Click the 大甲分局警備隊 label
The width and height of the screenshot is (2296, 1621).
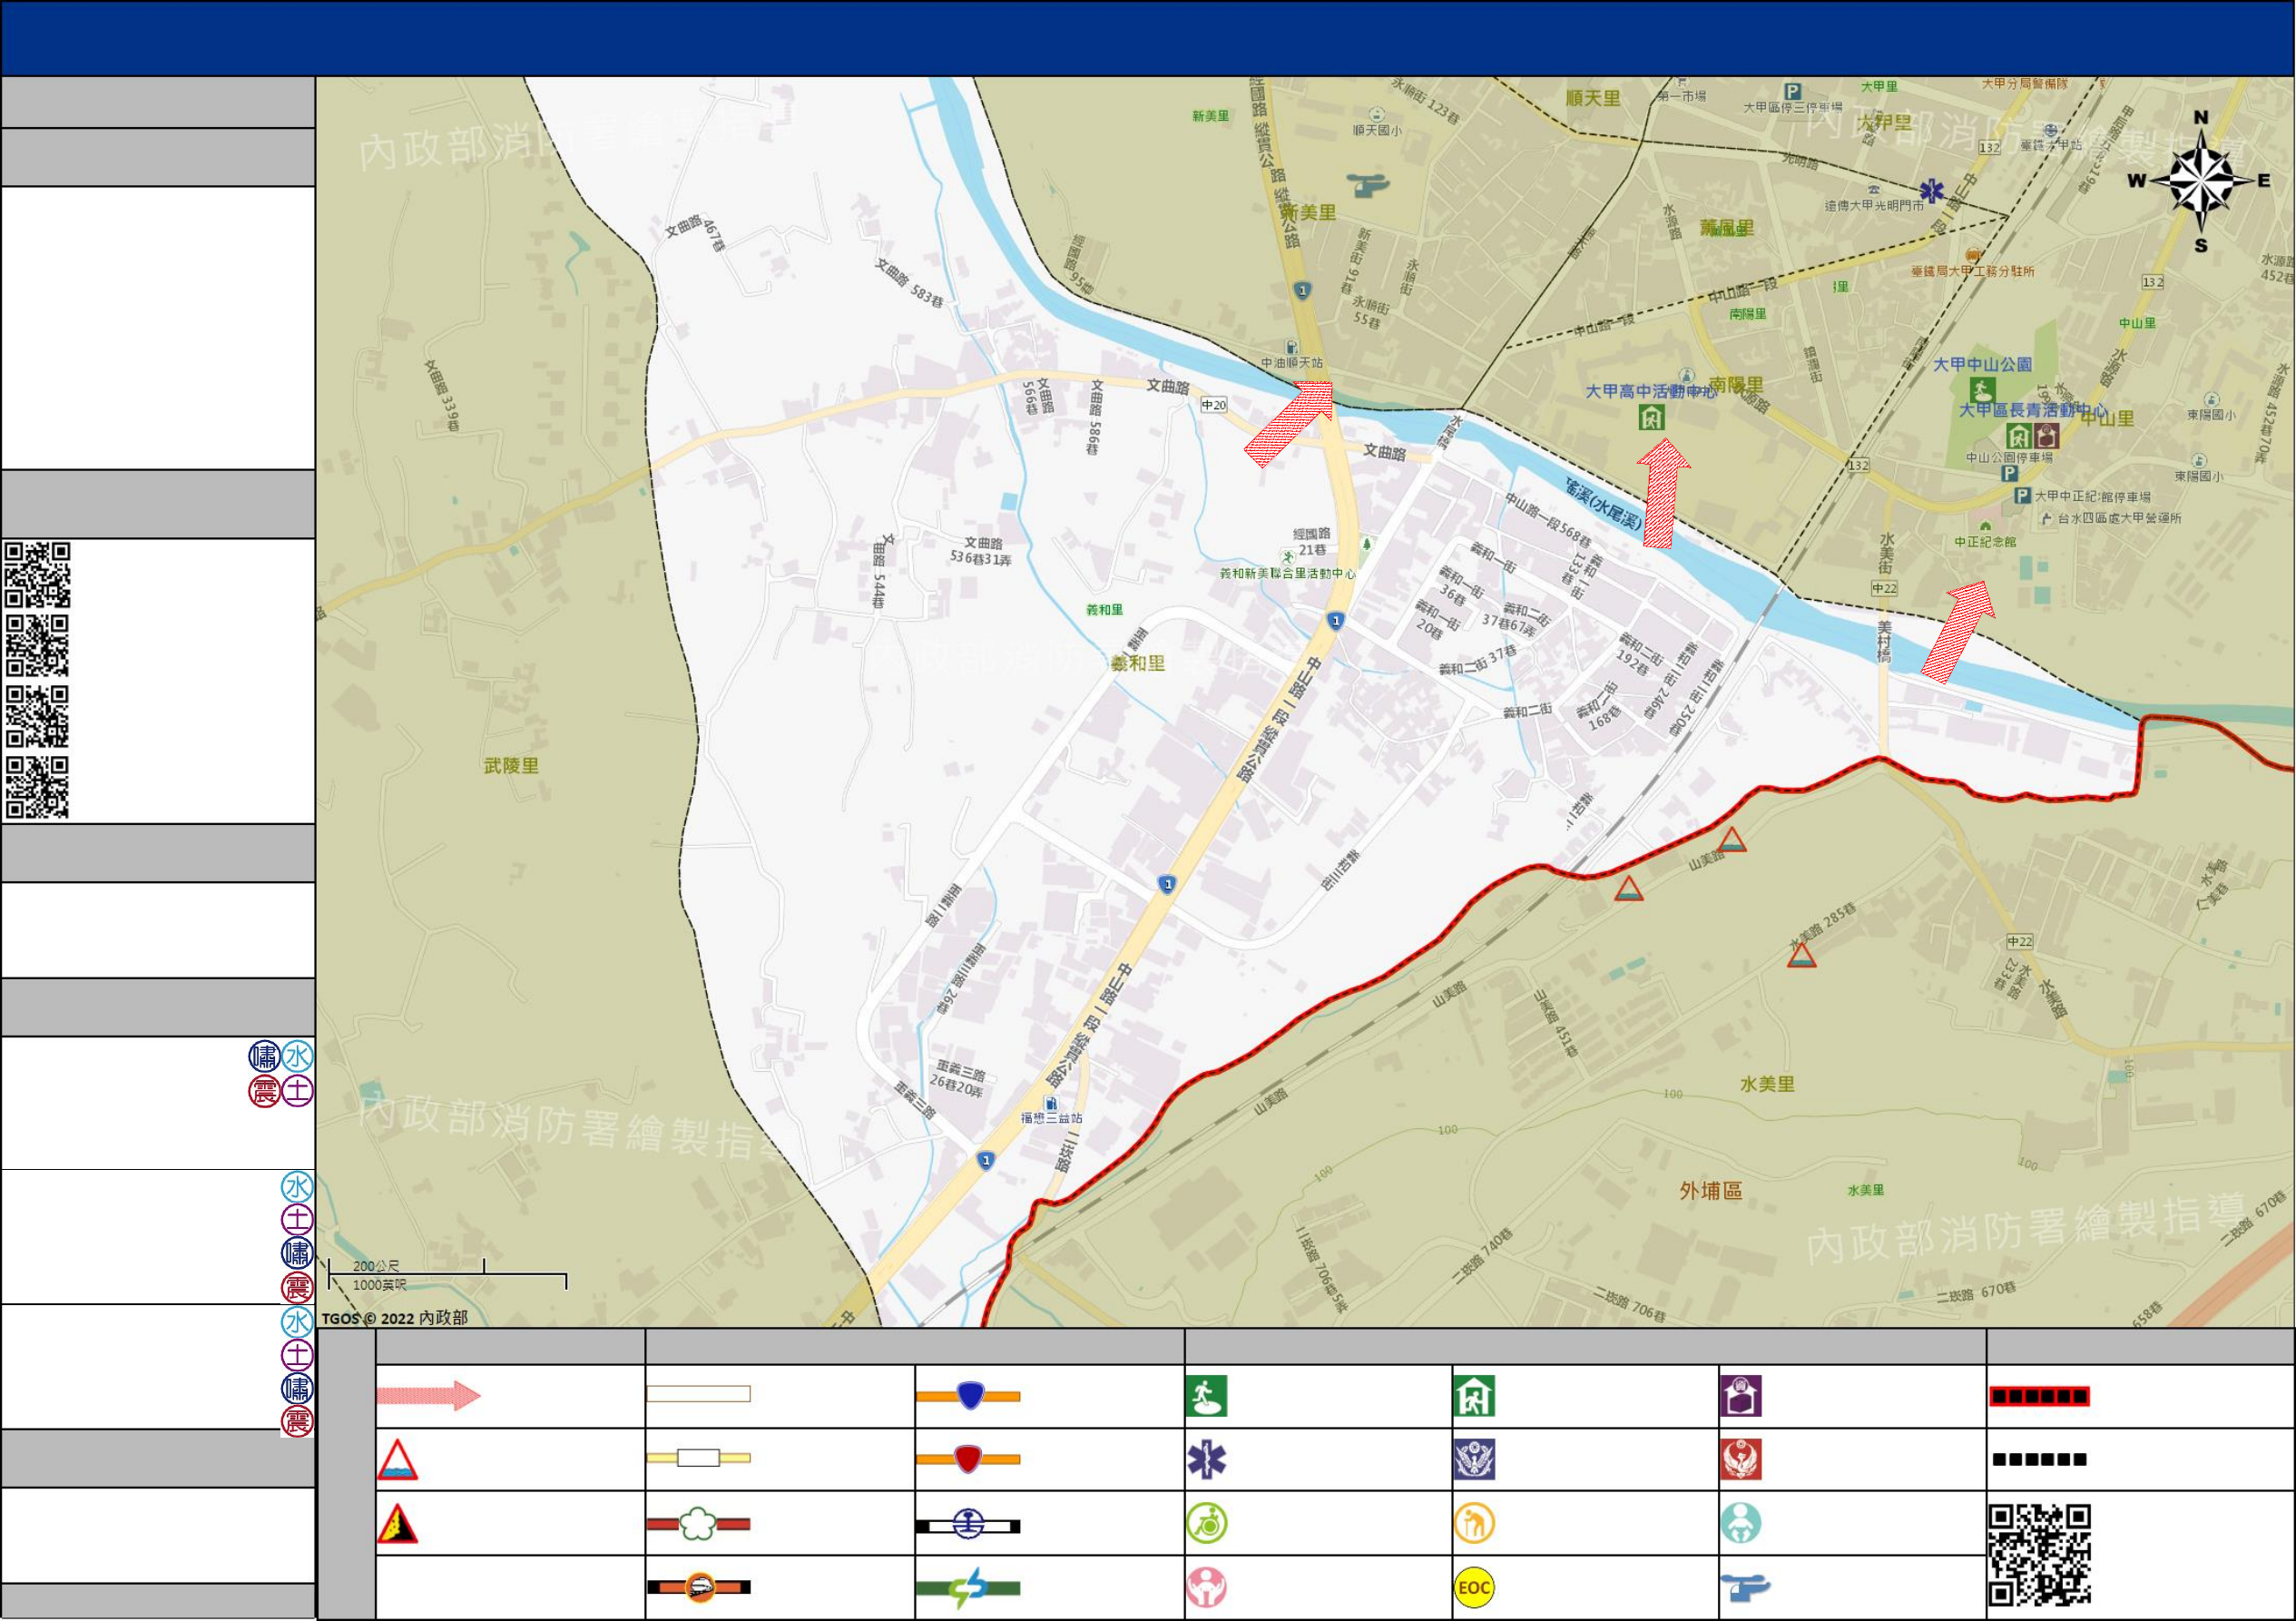pos(2025,84)
